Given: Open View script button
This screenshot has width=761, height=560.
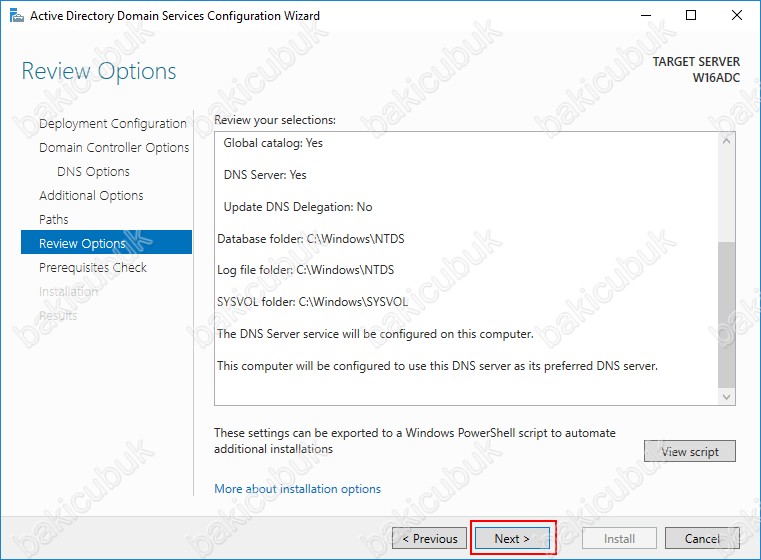Looking at the screenshot, I should (689, 452).
